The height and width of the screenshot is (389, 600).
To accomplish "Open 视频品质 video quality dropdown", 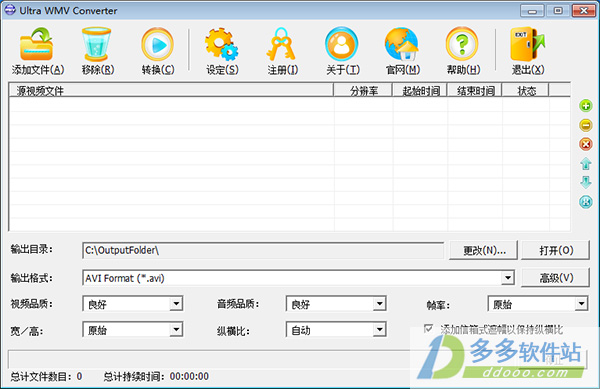I will coord(176,304).
